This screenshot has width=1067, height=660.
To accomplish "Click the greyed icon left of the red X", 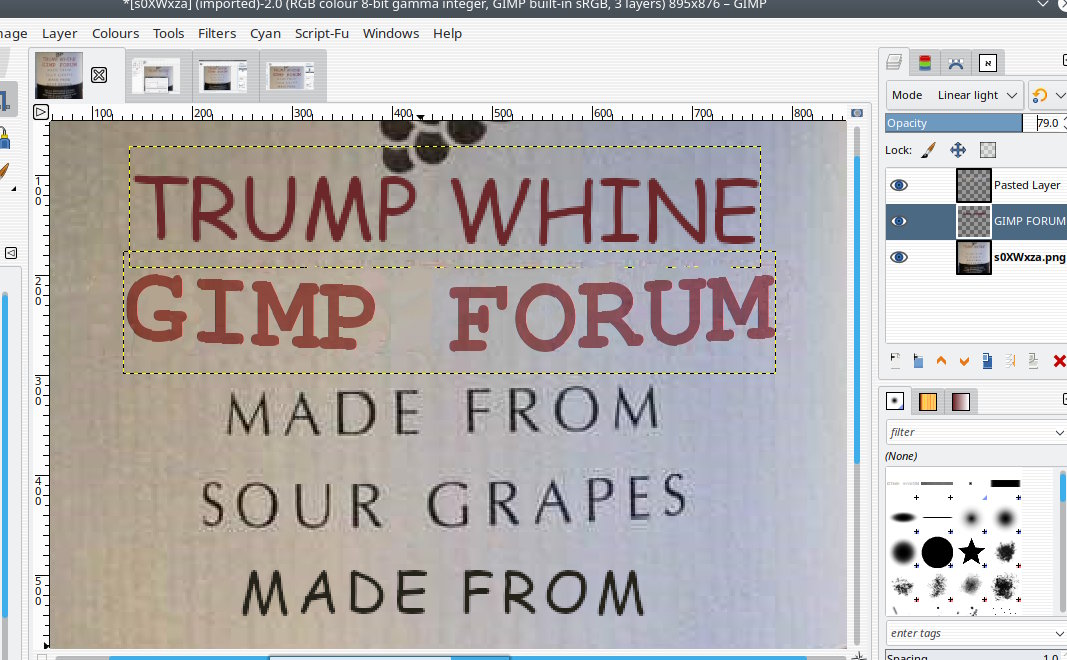I will tap(1033, 361).
